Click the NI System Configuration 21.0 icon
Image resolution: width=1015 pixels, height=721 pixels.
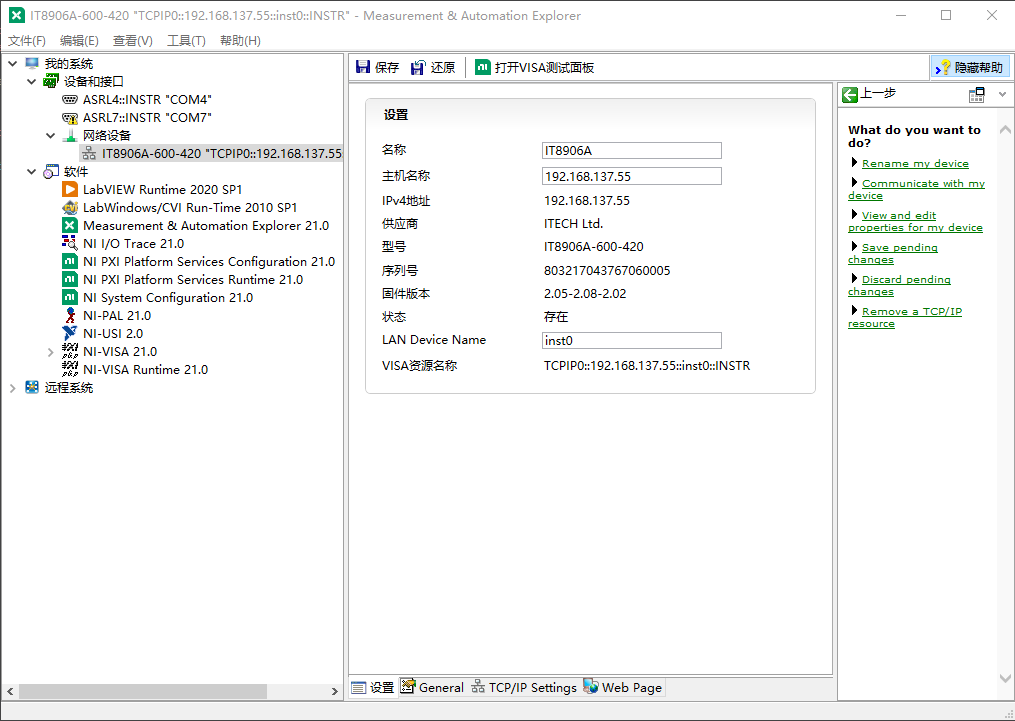[70, 298]
